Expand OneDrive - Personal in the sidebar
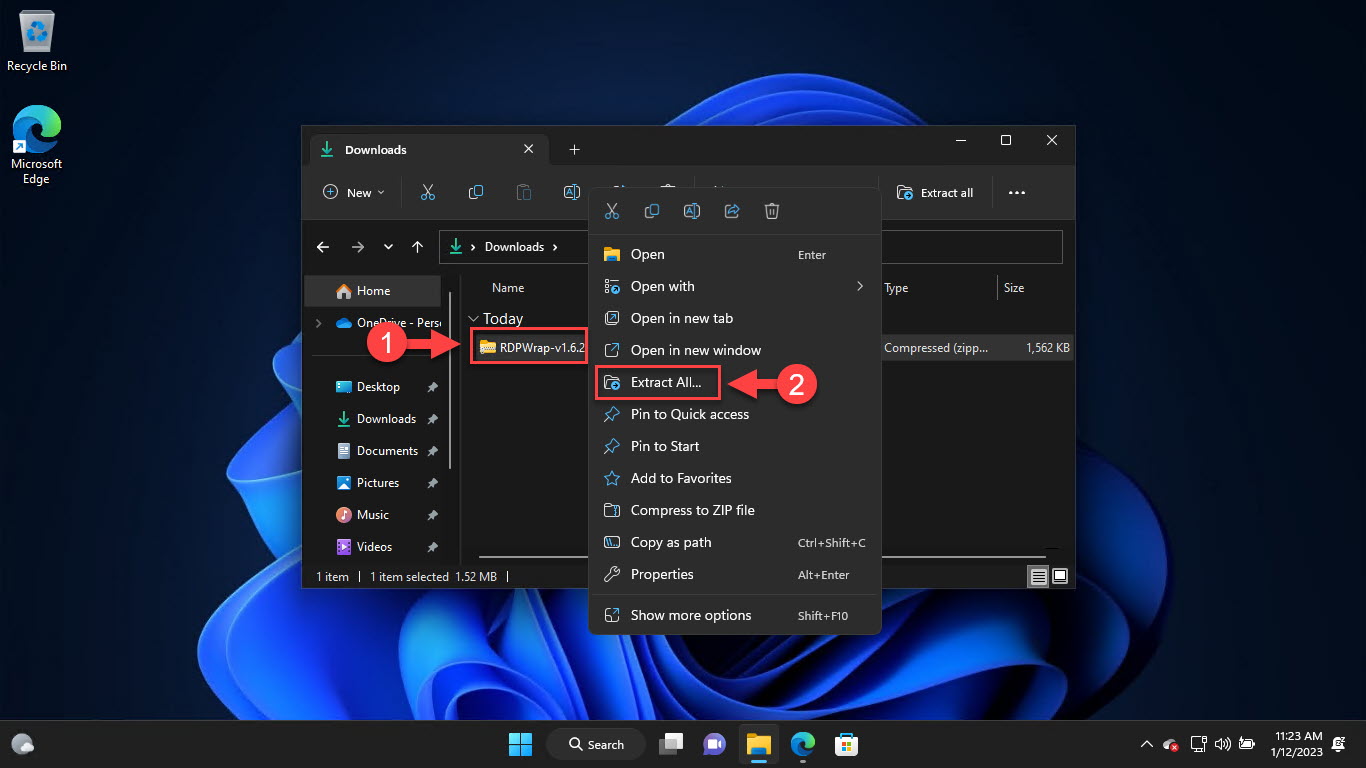The image size is (1366, 768). click(320, 323)
